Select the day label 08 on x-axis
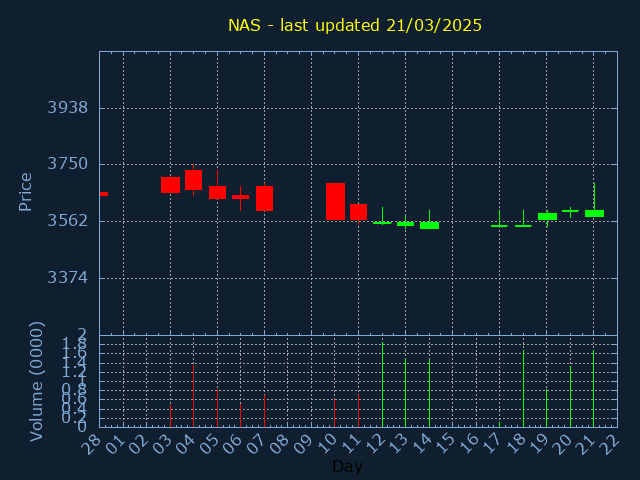 click(x=280, y=443)
